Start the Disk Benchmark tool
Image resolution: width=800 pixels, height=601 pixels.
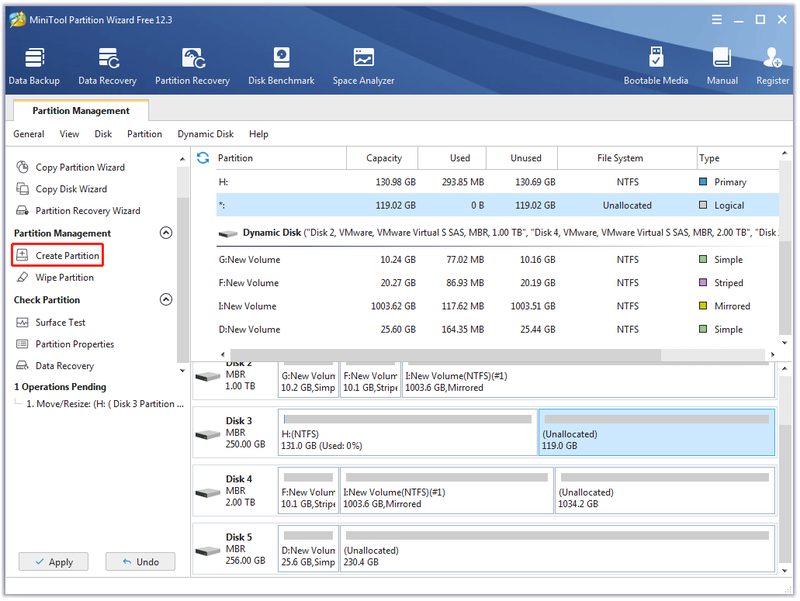click(x=281, y=66)
